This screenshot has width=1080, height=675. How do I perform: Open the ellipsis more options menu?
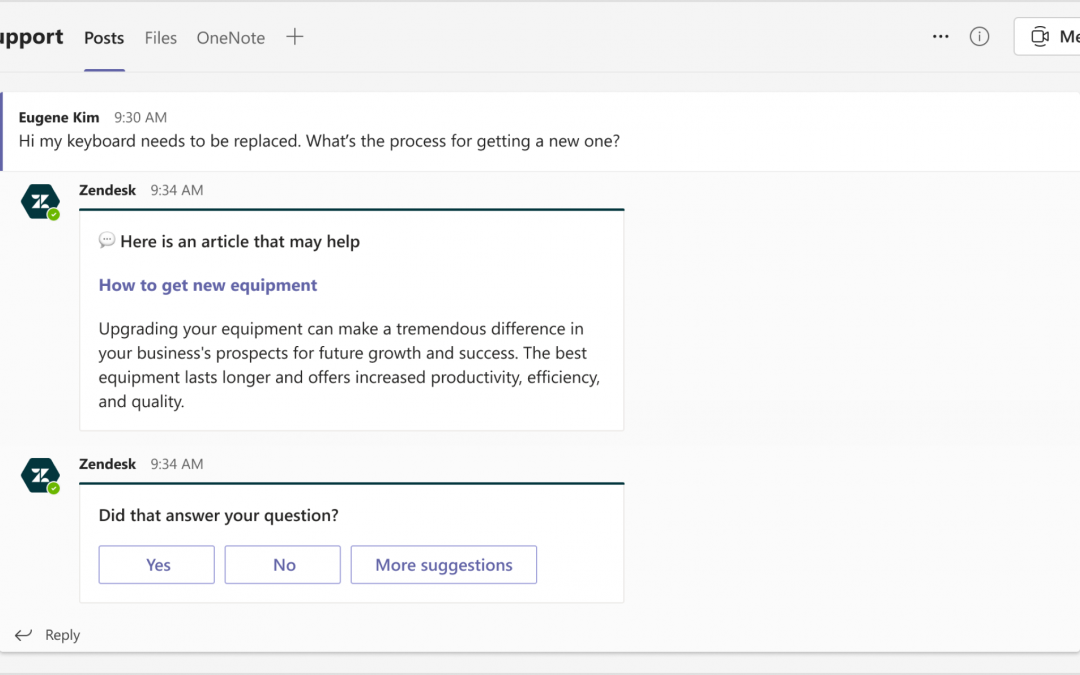pos(940,37)
